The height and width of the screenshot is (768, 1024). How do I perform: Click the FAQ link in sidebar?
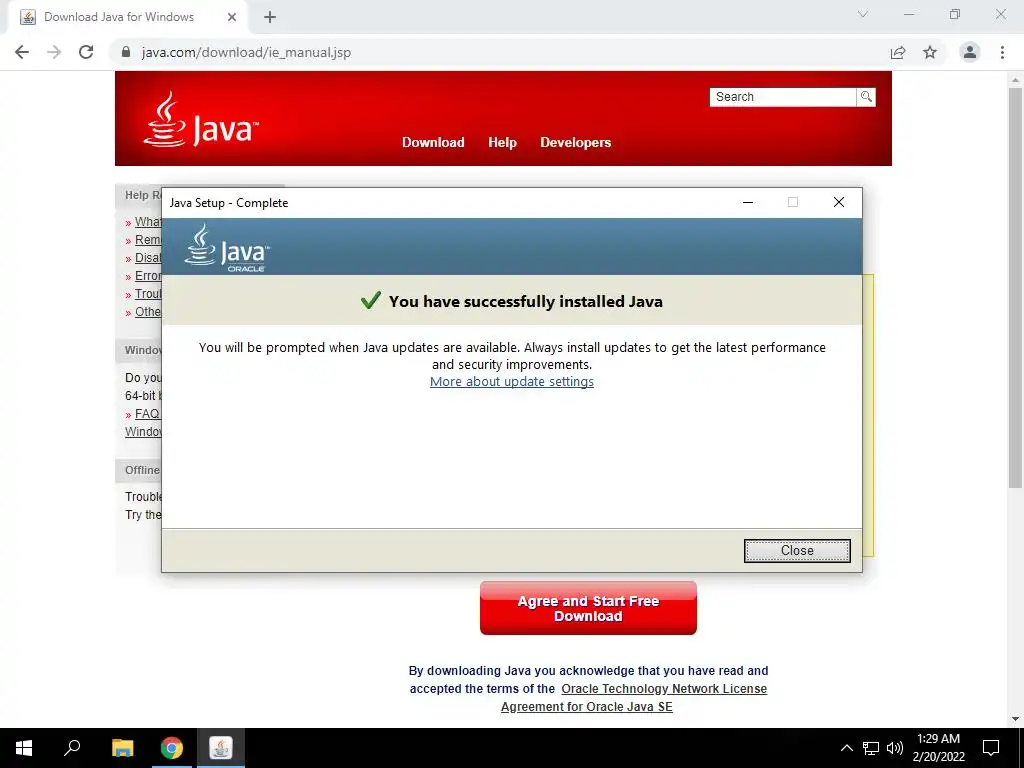[147, 414]
